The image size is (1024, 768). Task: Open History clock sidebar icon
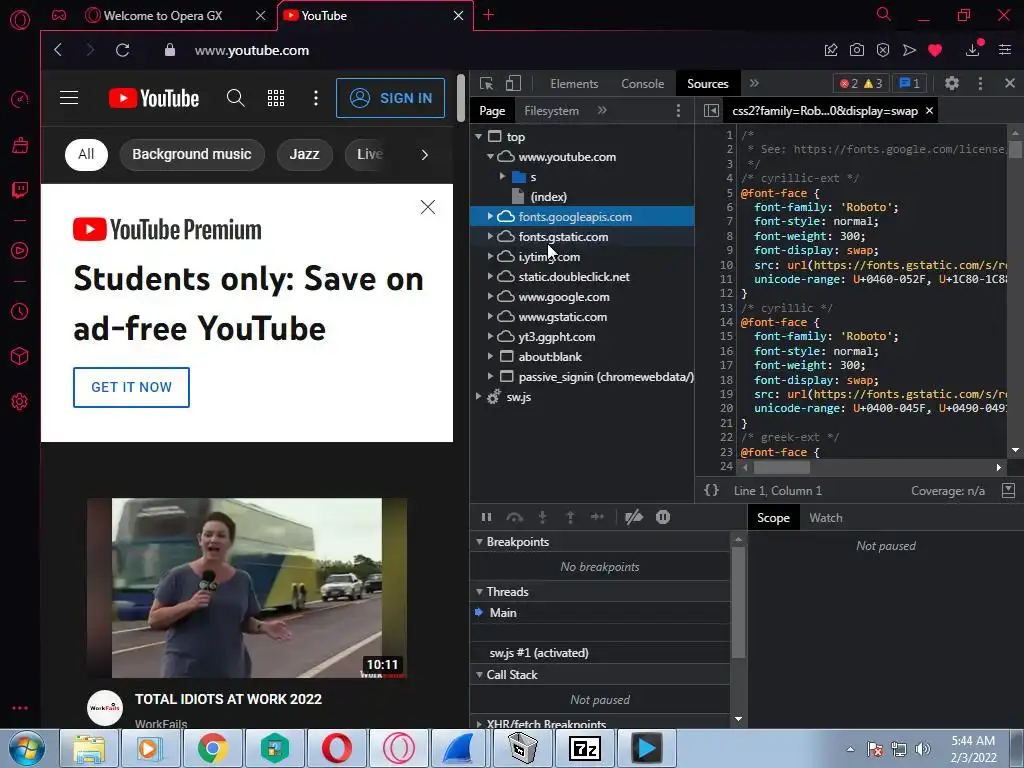[x=20, y=312]
